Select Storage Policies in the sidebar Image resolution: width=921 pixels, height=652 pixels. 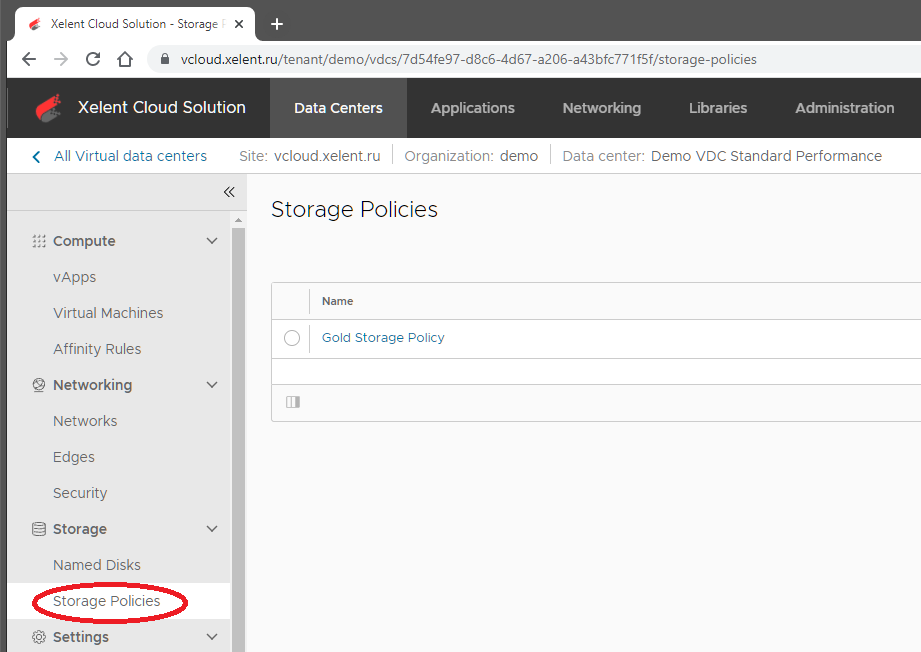click(x=106, y=601)
